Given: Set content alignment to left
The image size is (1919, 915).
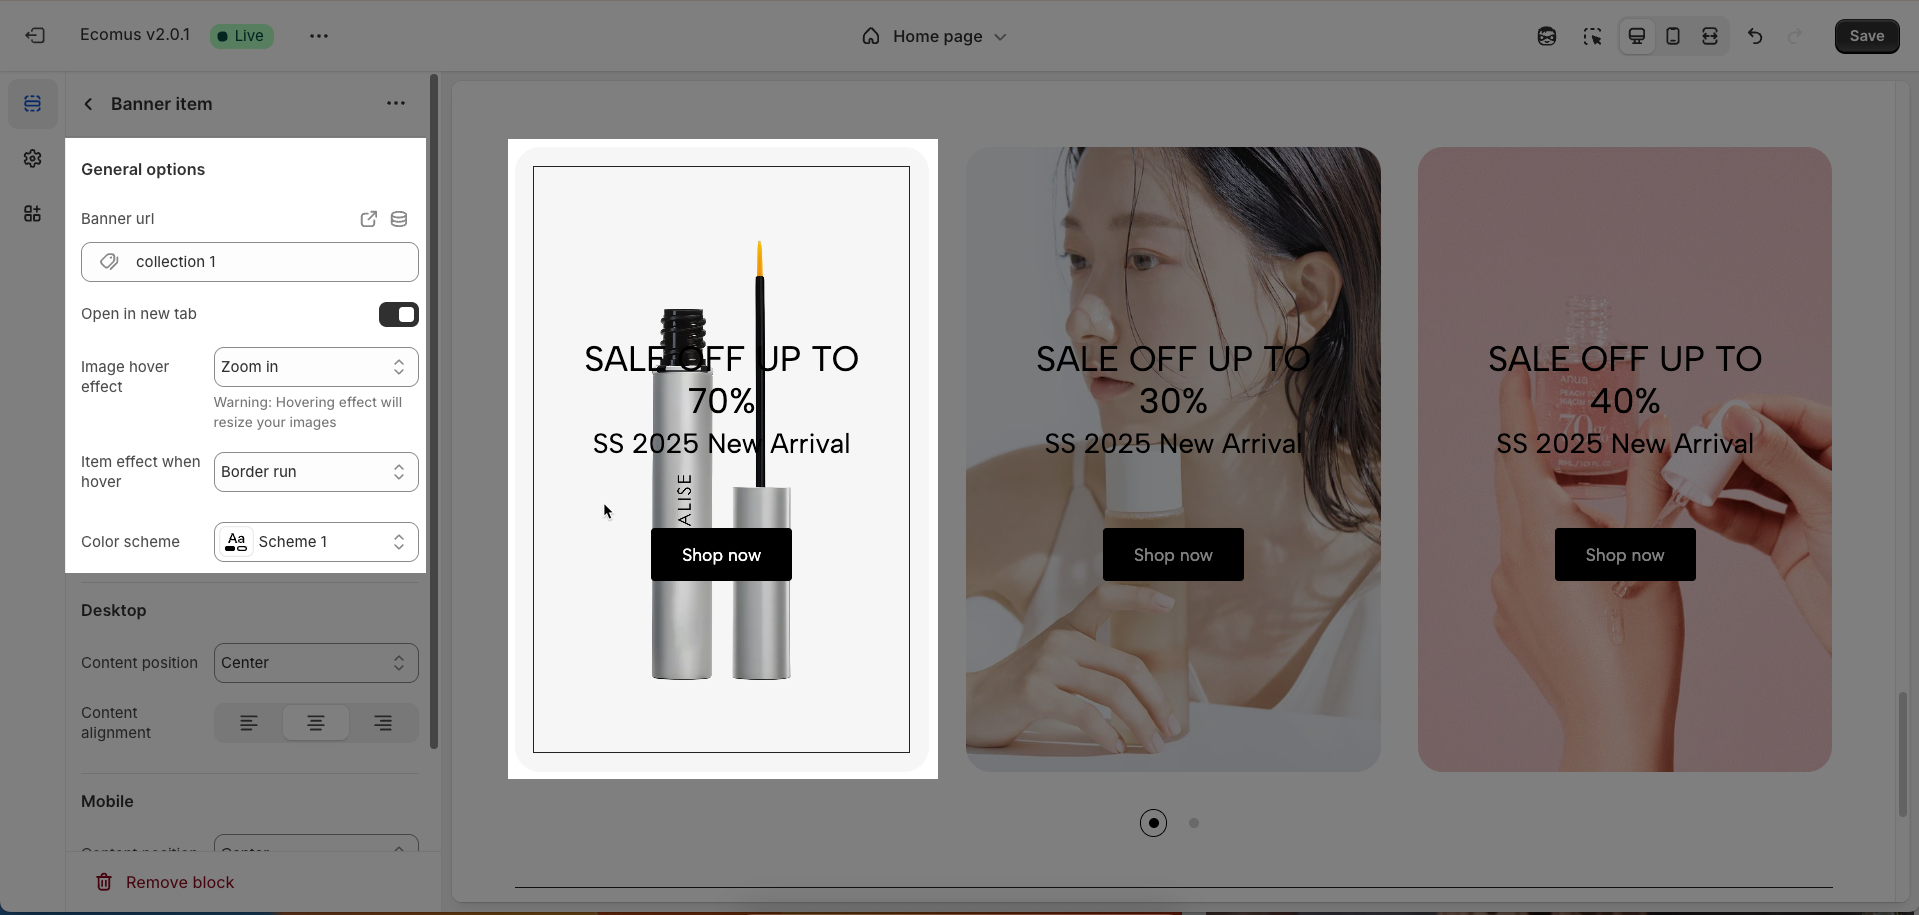Looking at the screenshot, I should click(x=249, y=723).
